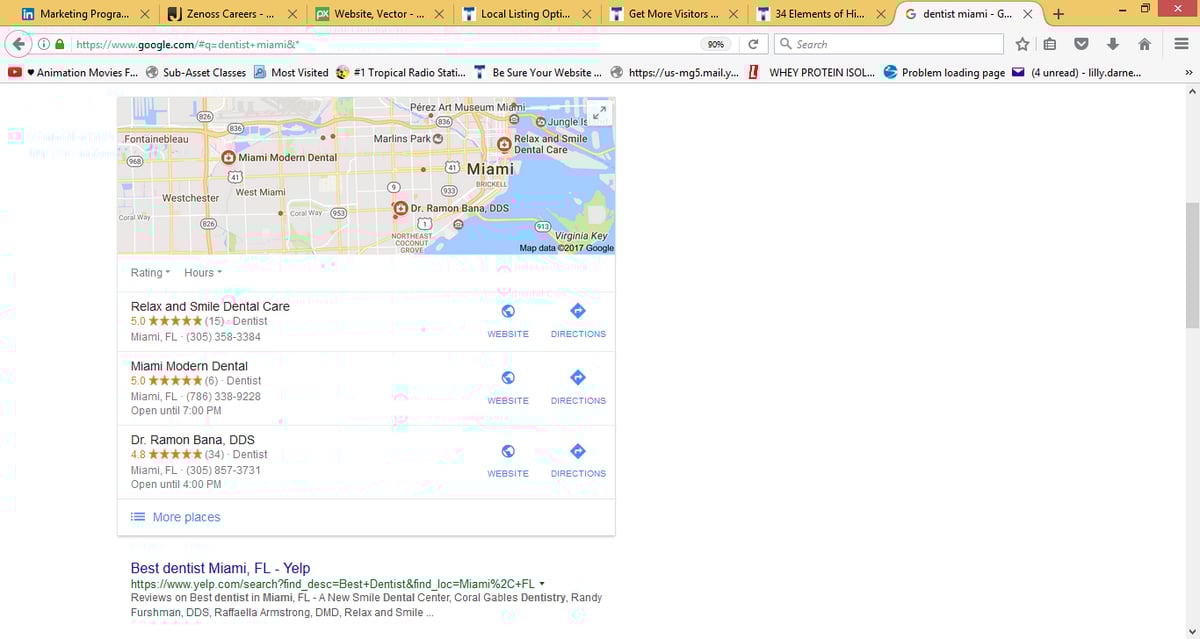Open the bookmarks list icon in toolbar

pyautogui.click(x=1050, y=44)
